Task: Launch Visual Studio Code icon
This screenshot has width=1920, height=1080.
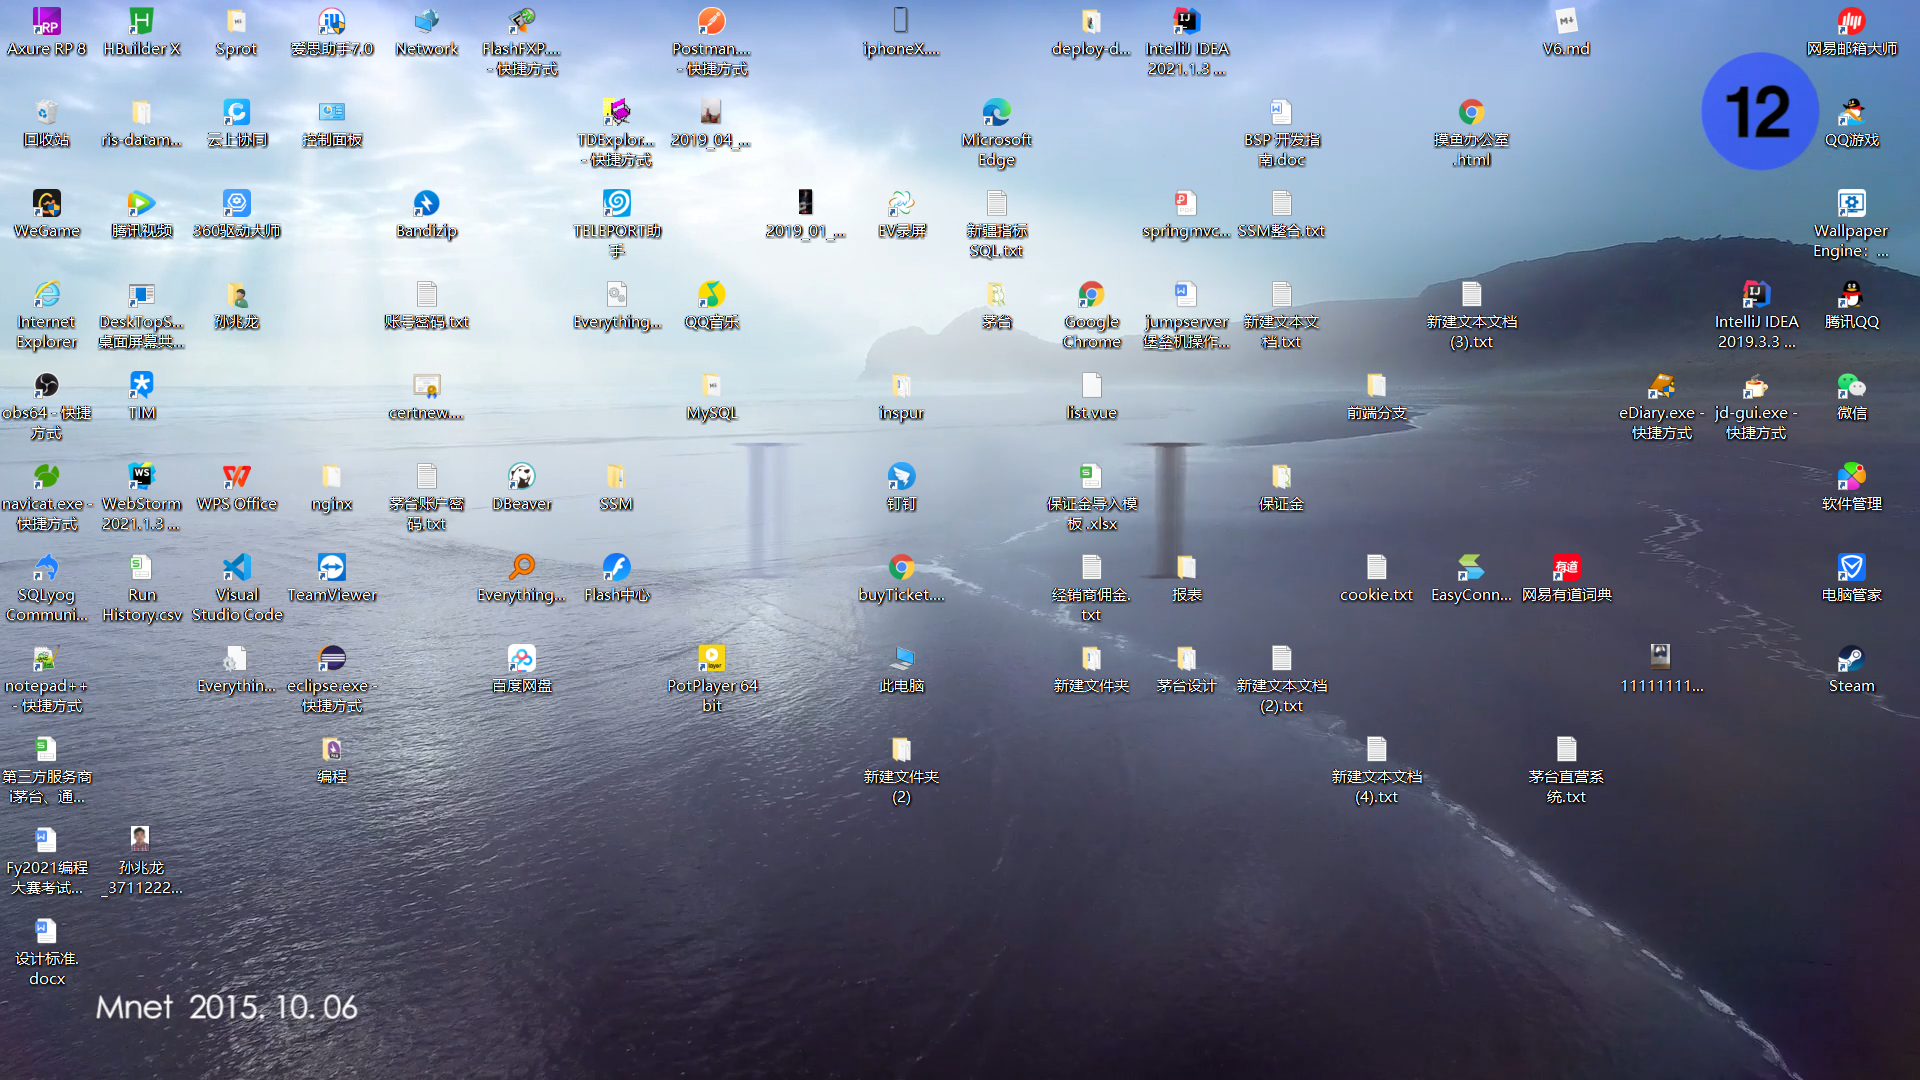Action: click(237, 588)
